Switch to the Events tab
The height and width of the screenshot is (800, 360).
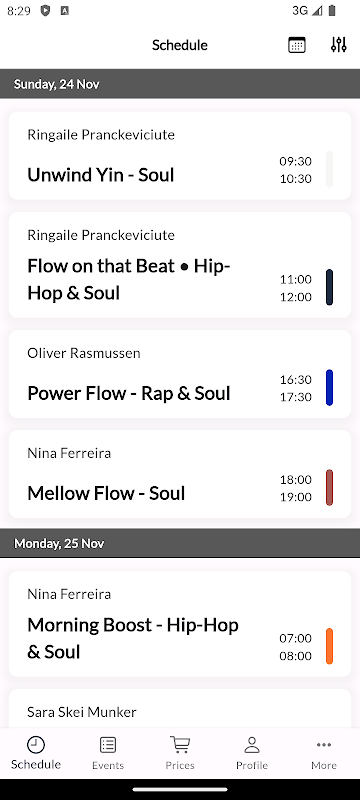tap(108, 753)
